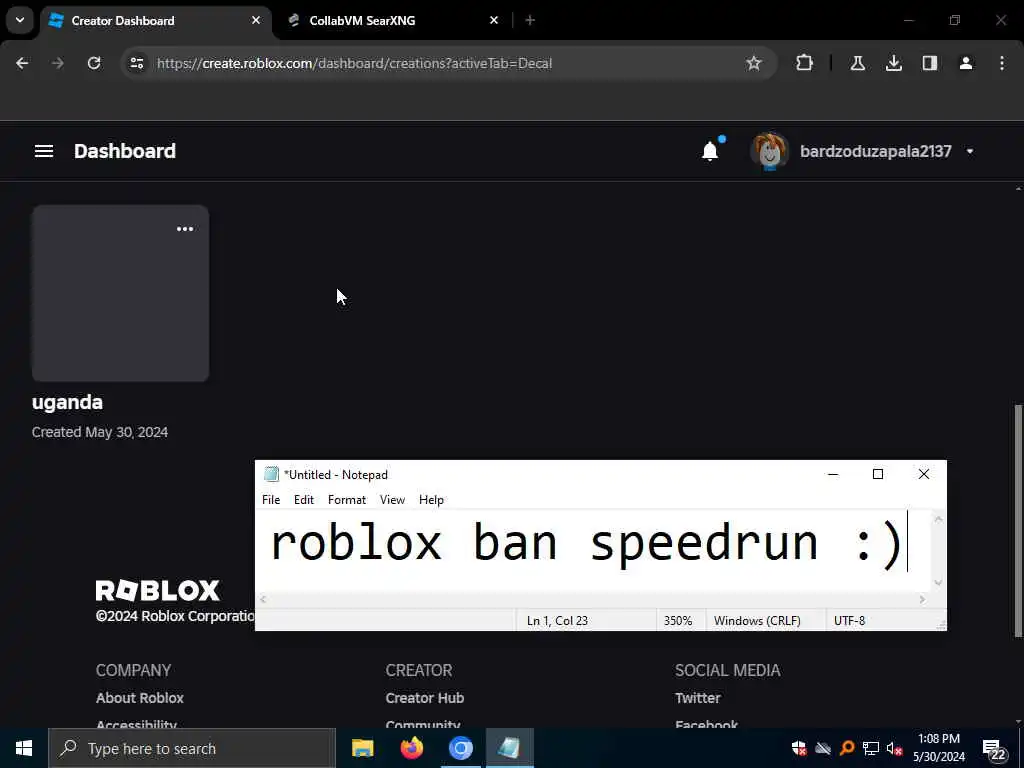Click the uganda decal title
This screenshot has width=1024, height=768.
point(67,402)
